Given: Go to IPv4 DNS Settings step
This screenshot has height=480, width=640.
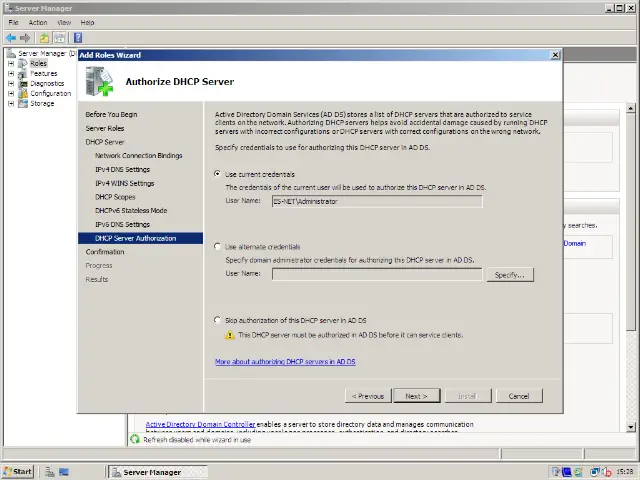Looking at the screenshot, I should pyautogui.click(x=122, y=169).
